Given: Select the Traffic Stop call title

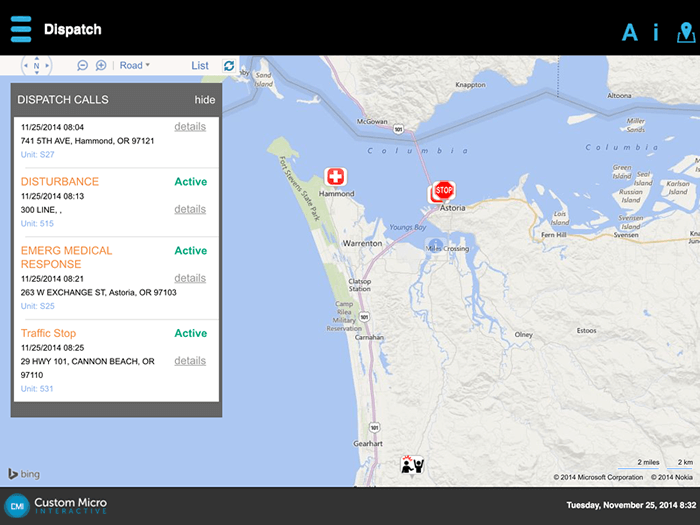Looking at the screenshot, I should [x=48, y=333].
